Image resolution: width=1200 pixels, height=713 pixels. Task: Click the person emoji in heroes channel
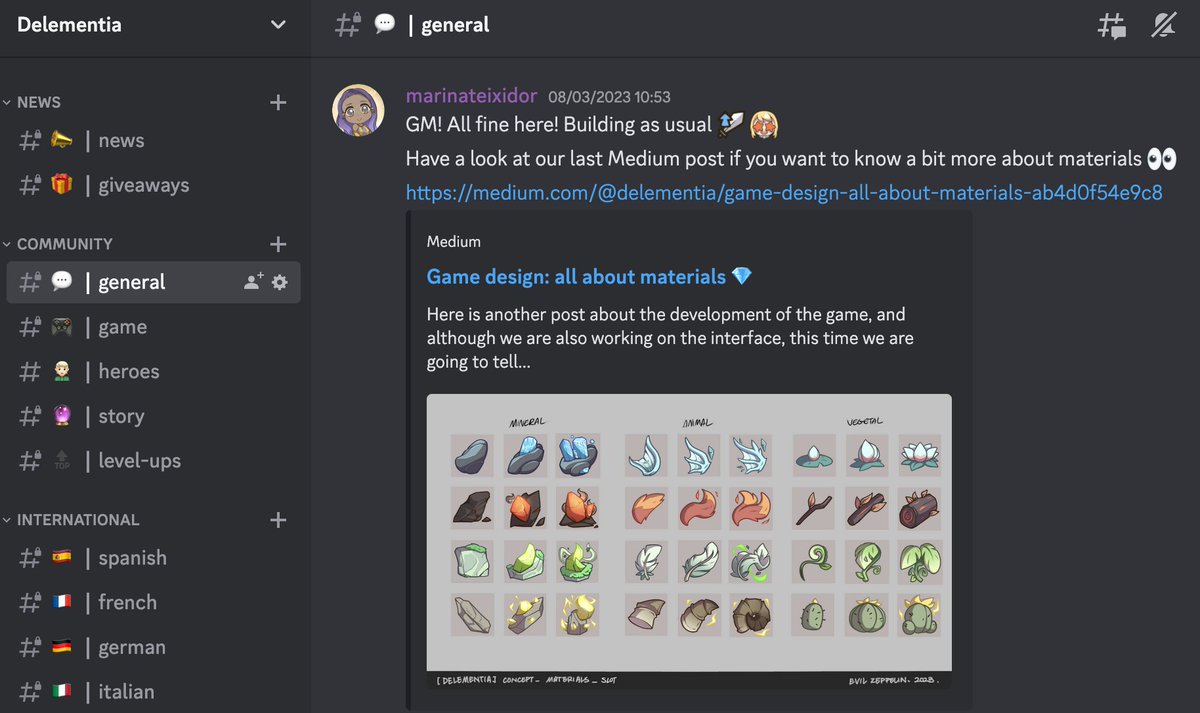[62, 371]
